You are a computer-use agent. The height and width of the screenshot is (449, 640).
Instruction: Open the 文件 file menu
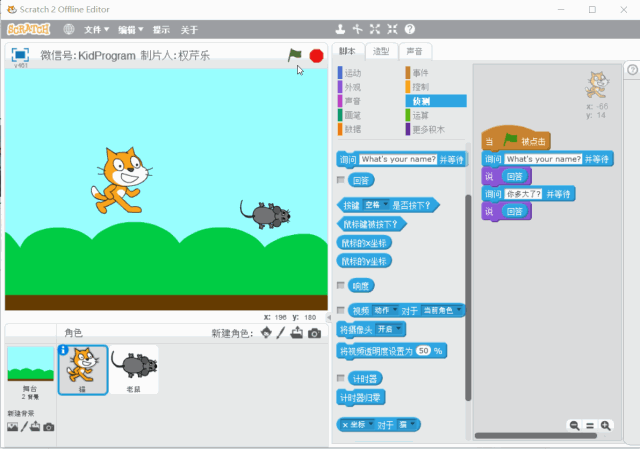pos(96,30)
